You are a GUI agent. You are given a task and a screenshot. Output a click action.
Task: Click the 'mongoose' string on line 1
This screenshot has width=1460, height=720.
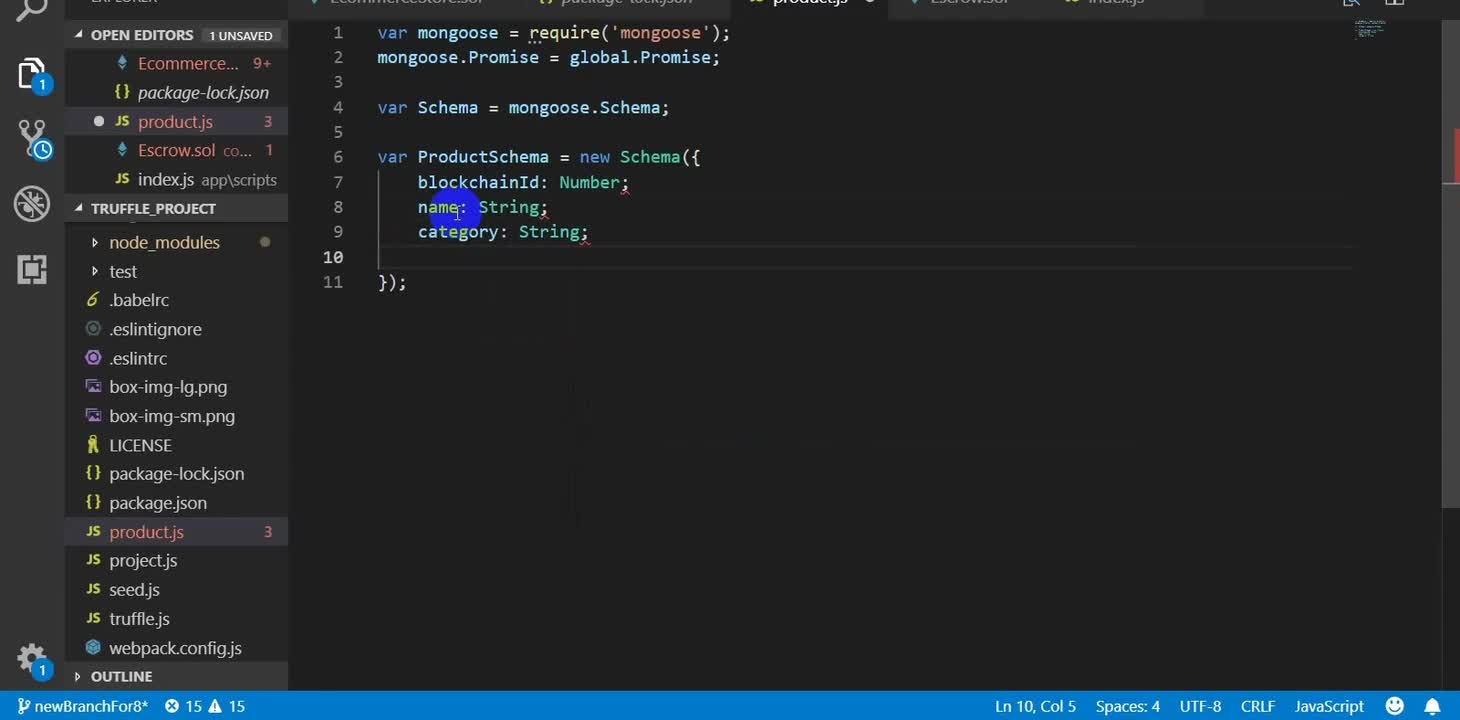(659, 33)
